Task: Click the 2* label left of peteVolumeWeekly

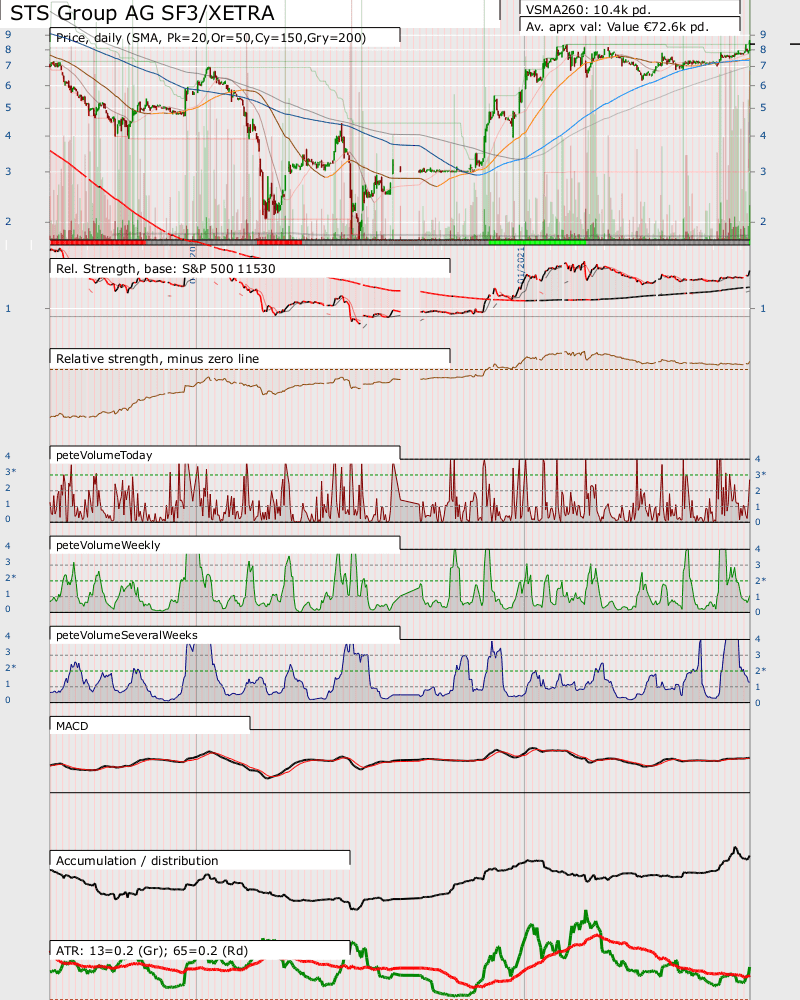Action: 11,577
